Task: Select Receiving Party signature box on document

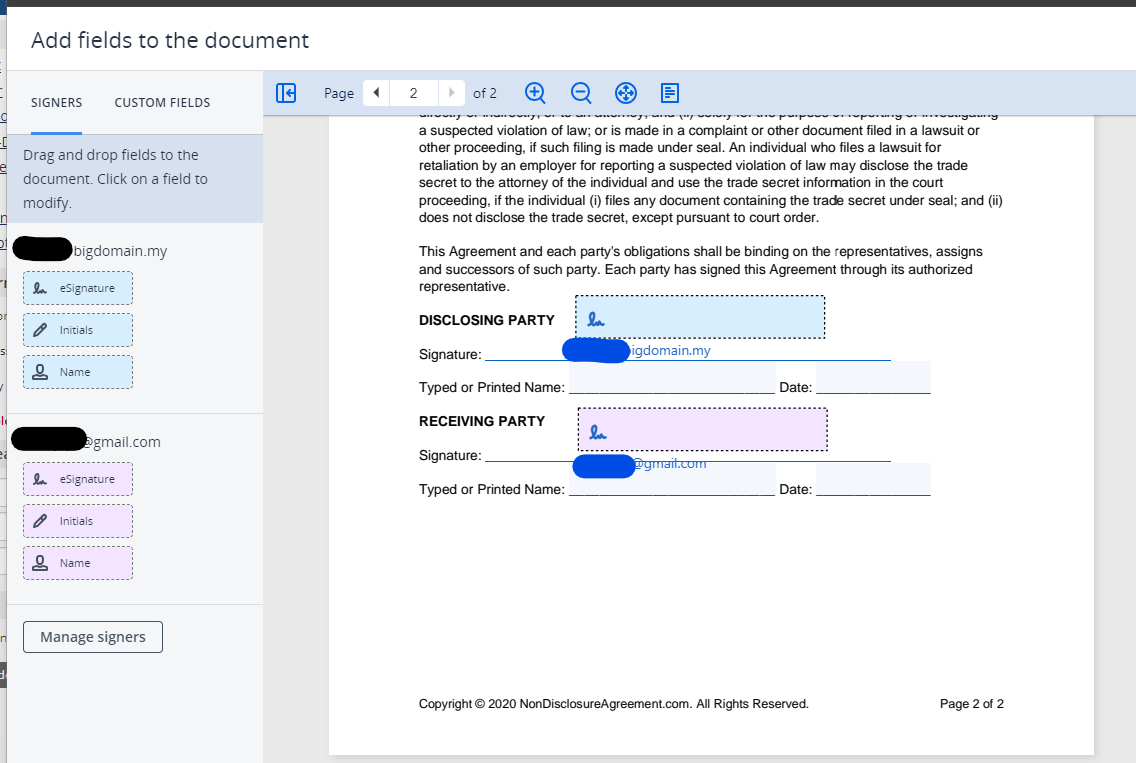Action: tap(702, 429)
